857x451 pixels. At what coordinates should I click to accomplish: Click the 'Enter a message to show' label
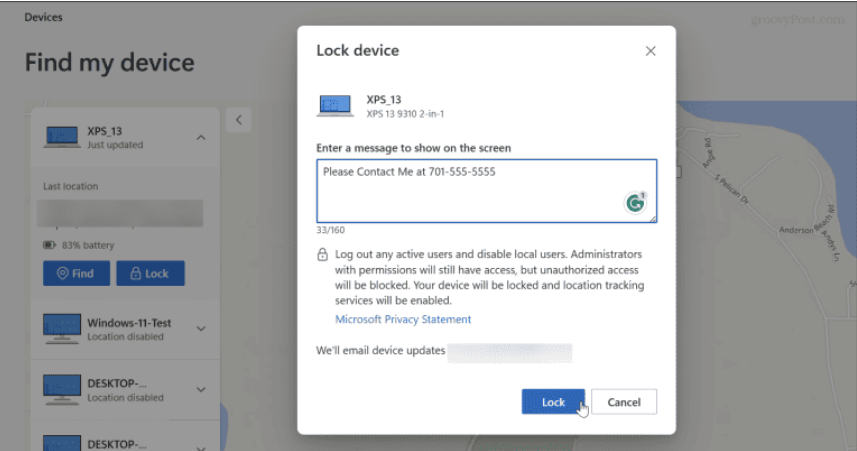[x=414, y=148]
